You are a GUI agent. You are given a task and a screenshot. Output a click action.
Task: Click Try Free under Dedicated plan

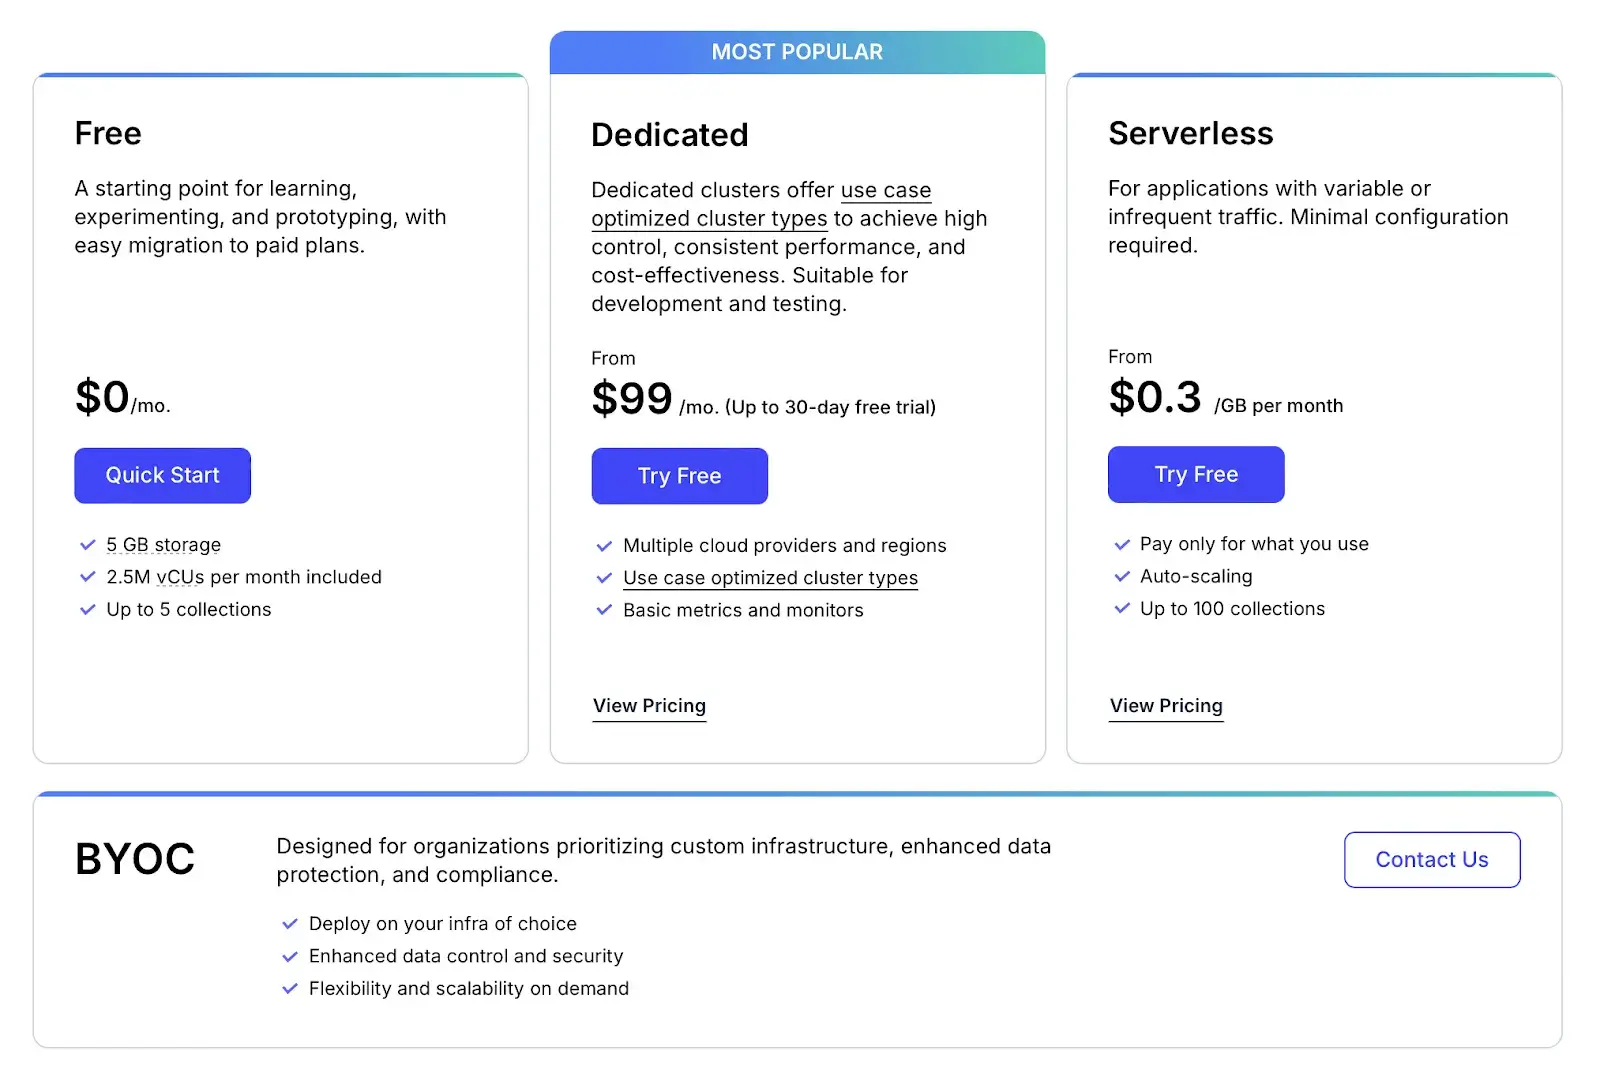(679, 476)
